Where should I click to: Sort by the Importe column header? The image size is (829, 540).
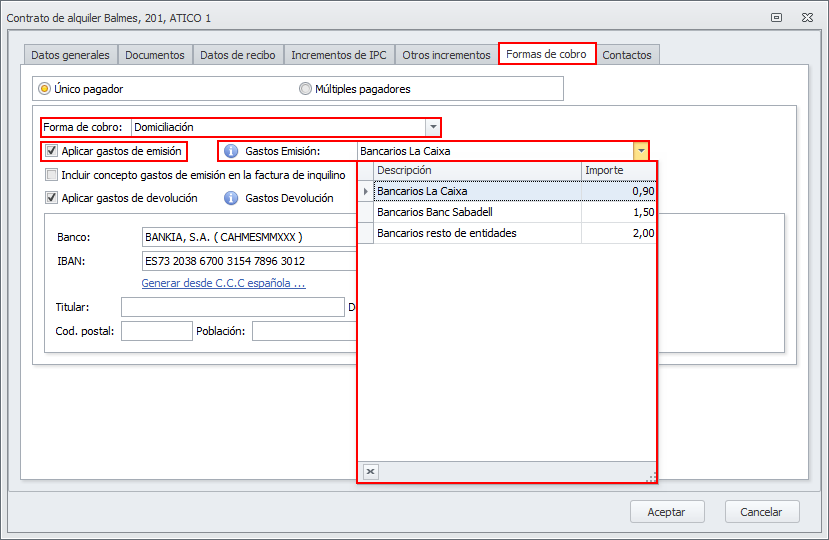point(618,170)
